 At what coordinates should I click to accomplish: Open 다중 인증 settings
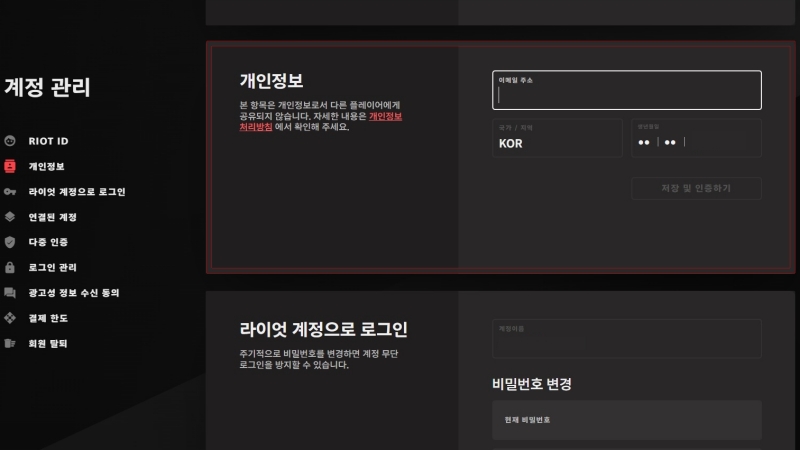(x=48, y=242)
